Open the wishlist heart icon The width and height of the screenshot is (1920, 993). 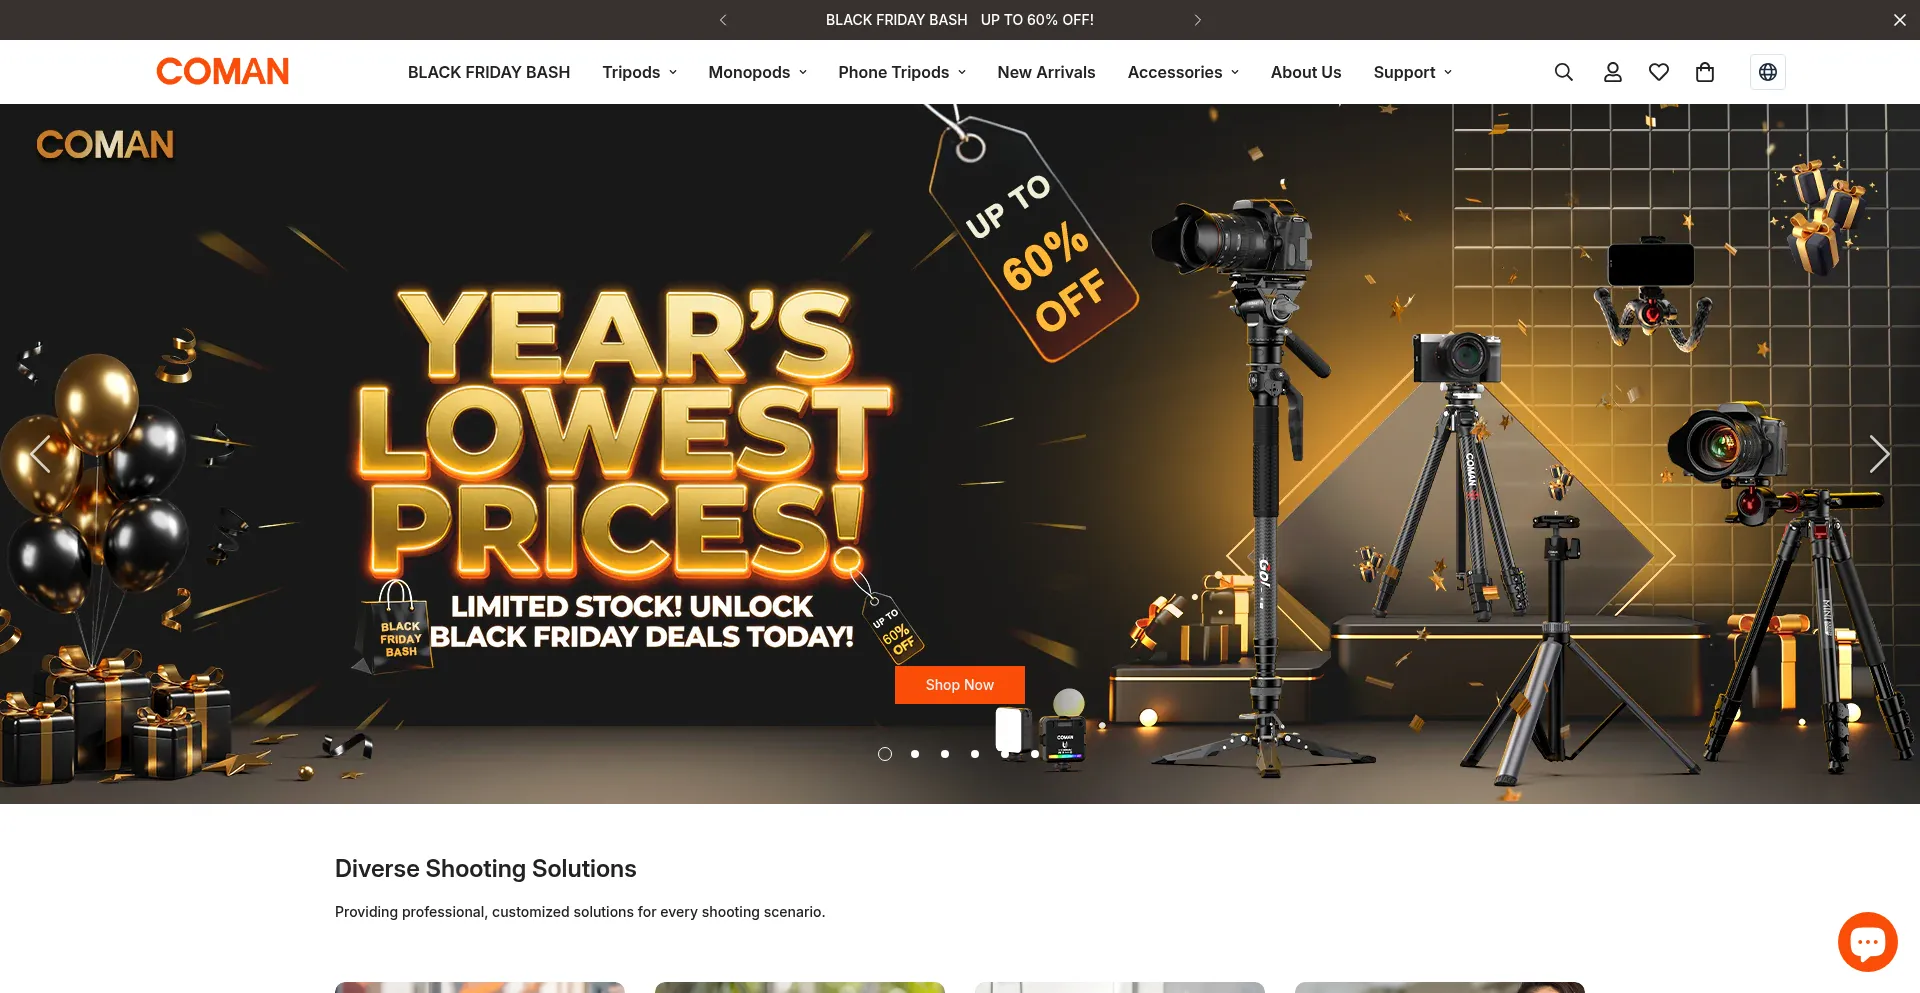pos(1659,72)
